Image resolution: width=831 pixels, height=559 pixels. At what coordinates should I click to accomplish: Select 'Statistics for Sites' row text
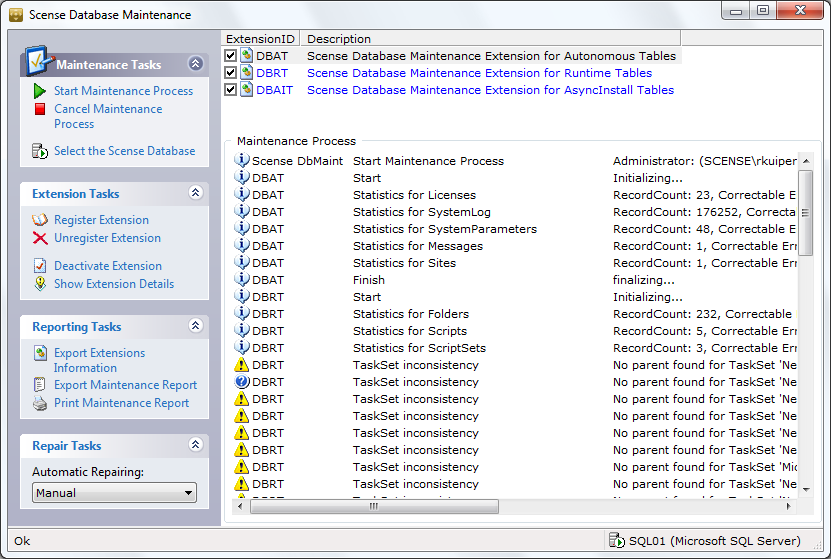coord(404,263)
